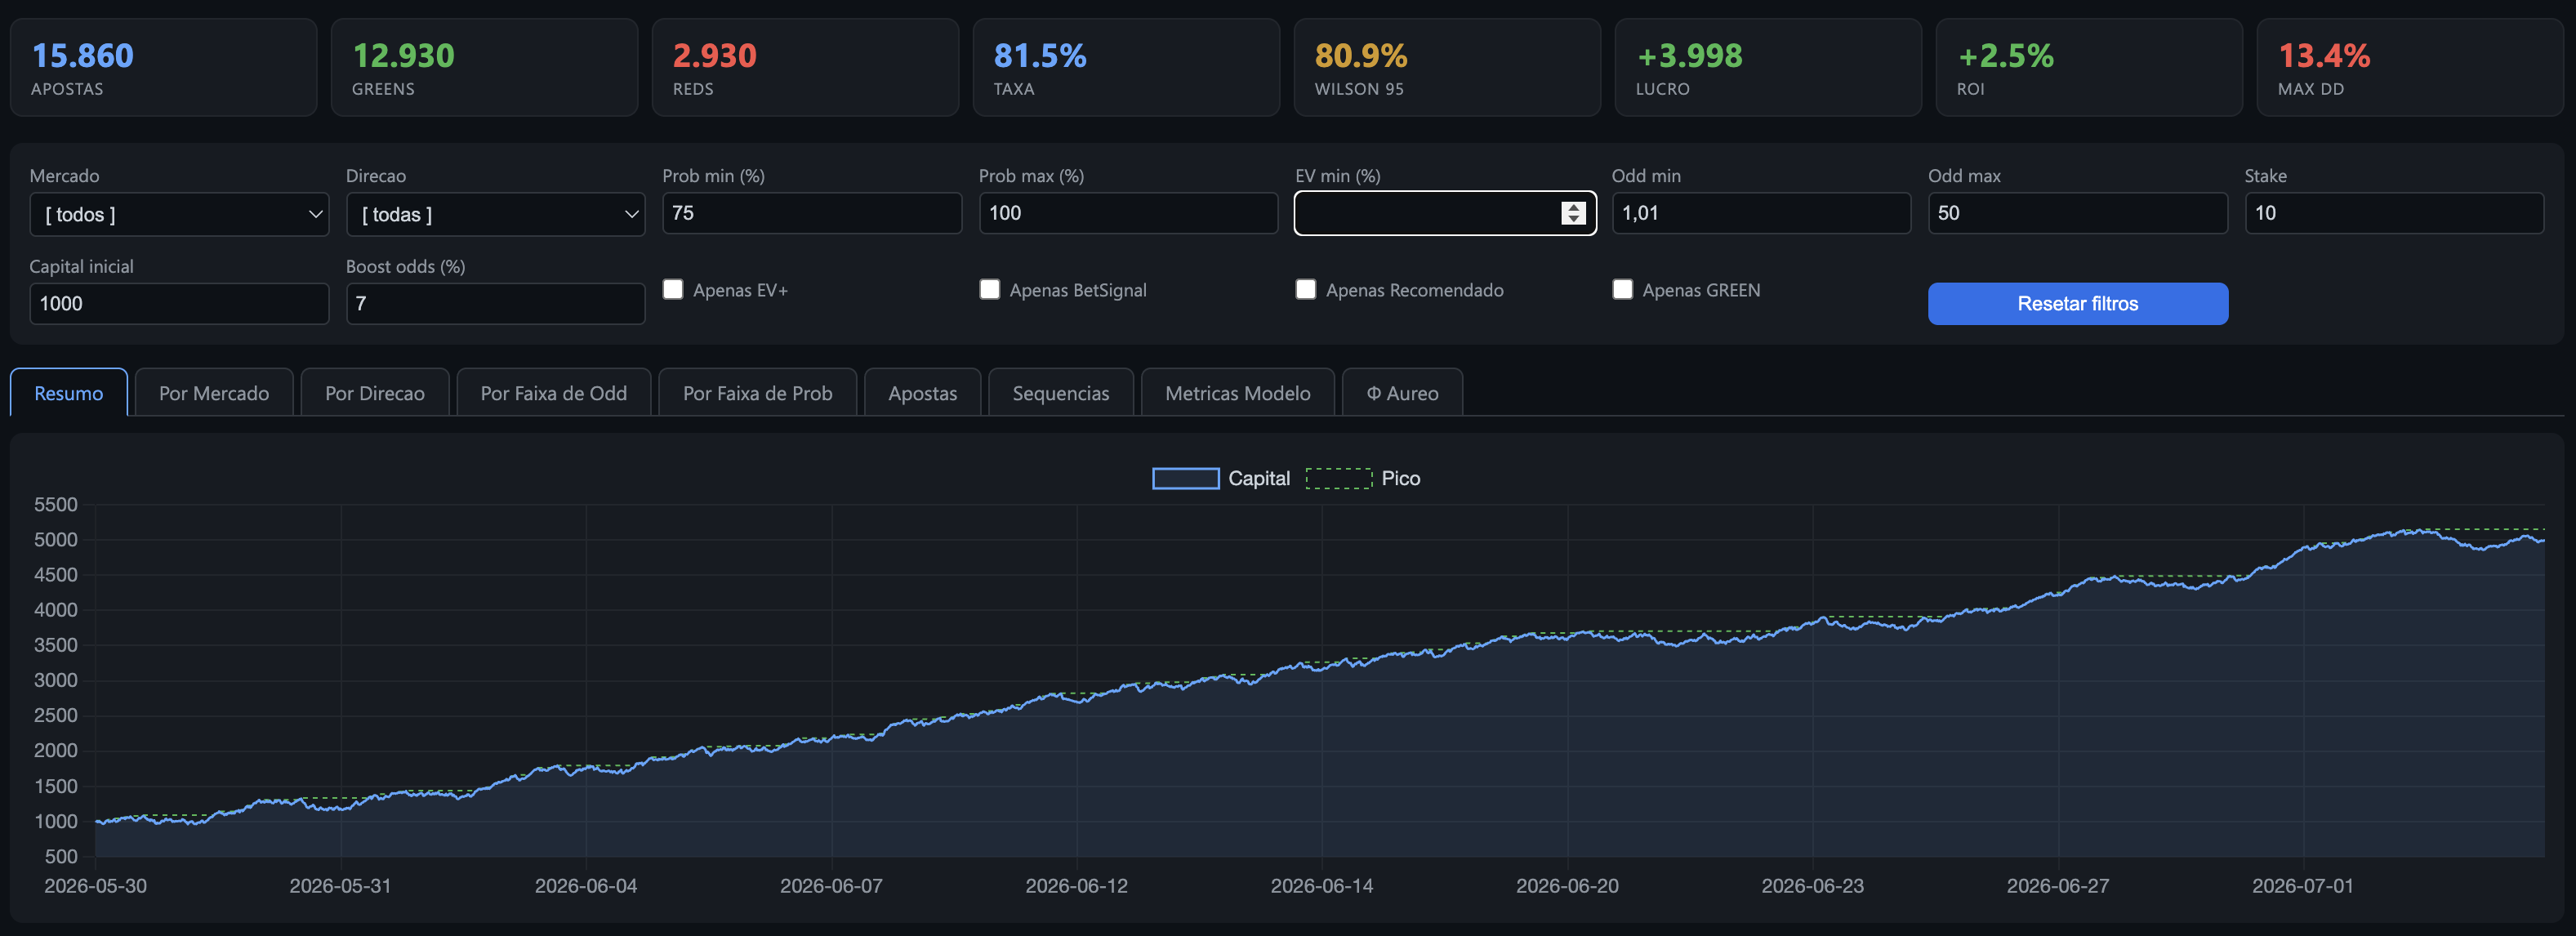Click the +2.5% ROI card

point(2089,67)
